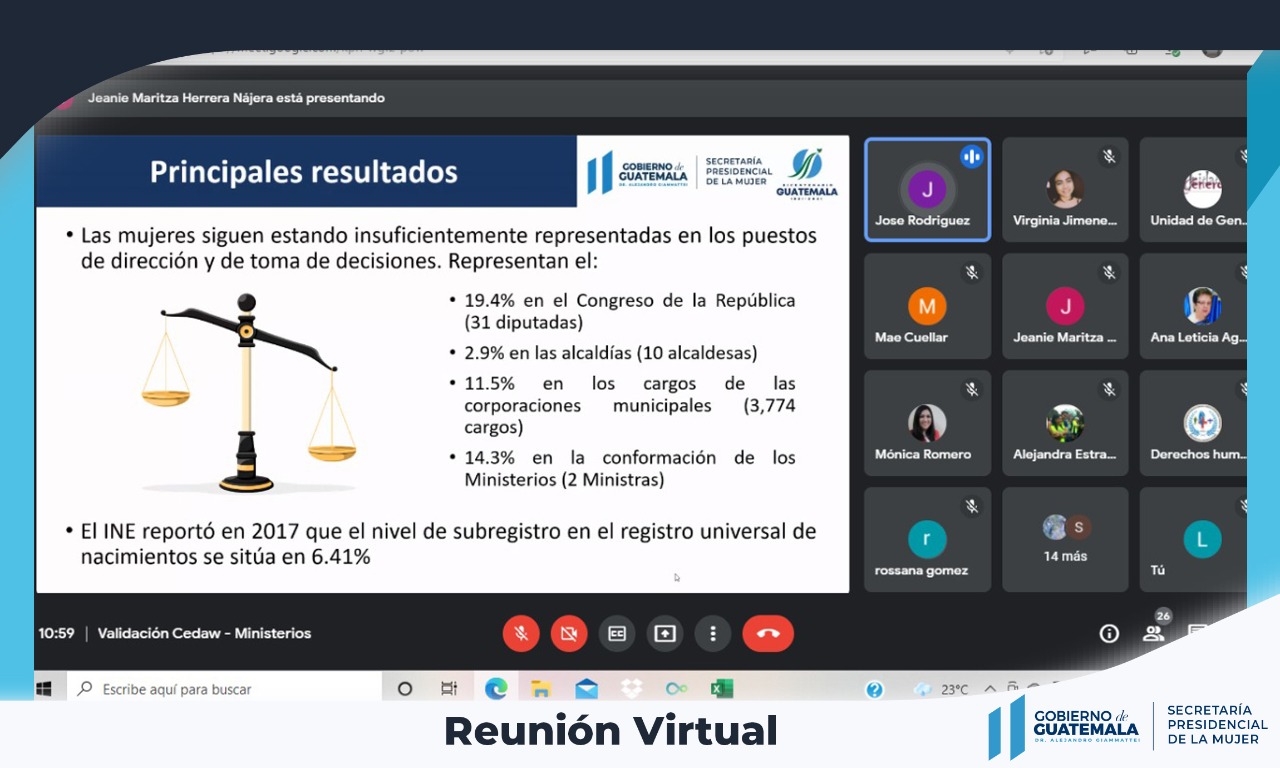
Task: Click the present screen button
Action: coord(665,634)
